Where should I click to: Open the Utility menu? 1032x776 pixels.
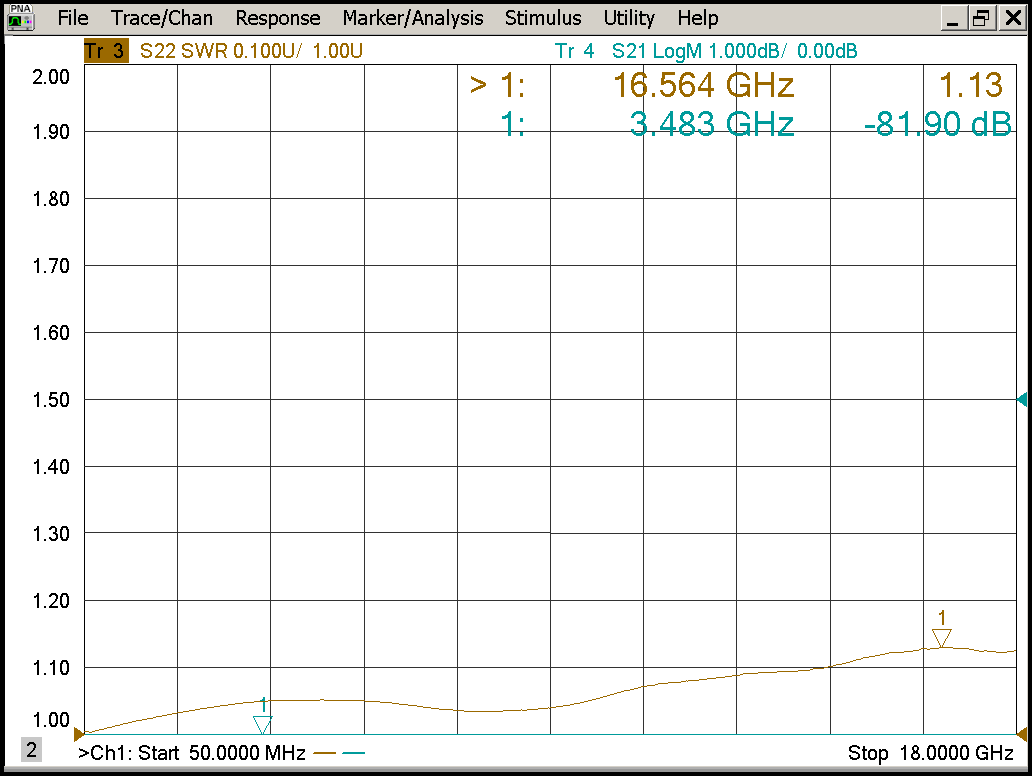tap(629, 18)
